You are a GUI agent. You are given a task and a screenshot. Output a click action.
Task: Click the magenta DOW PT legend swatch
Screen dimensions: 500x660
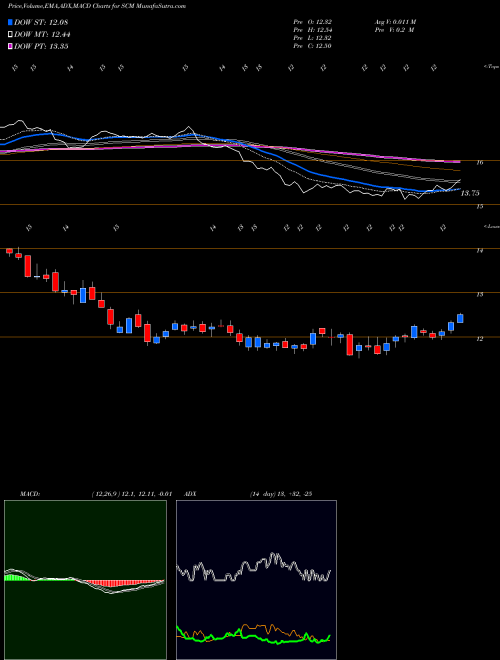[10, 46]
